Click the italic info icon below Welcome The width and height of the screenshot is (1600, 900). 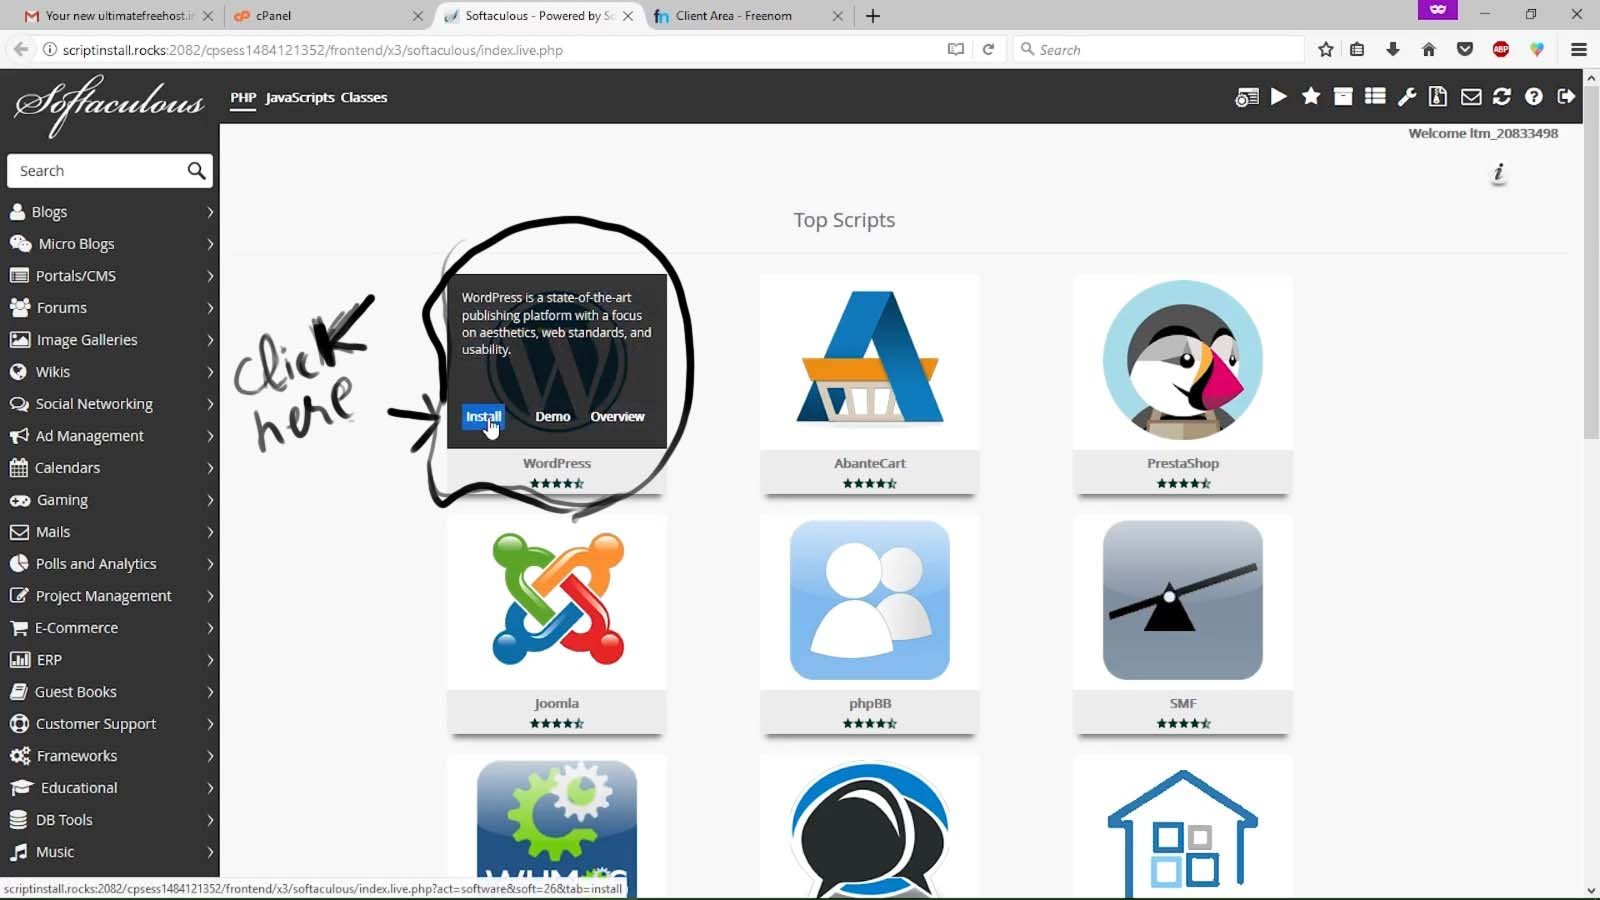click(x=1498, y=173)
